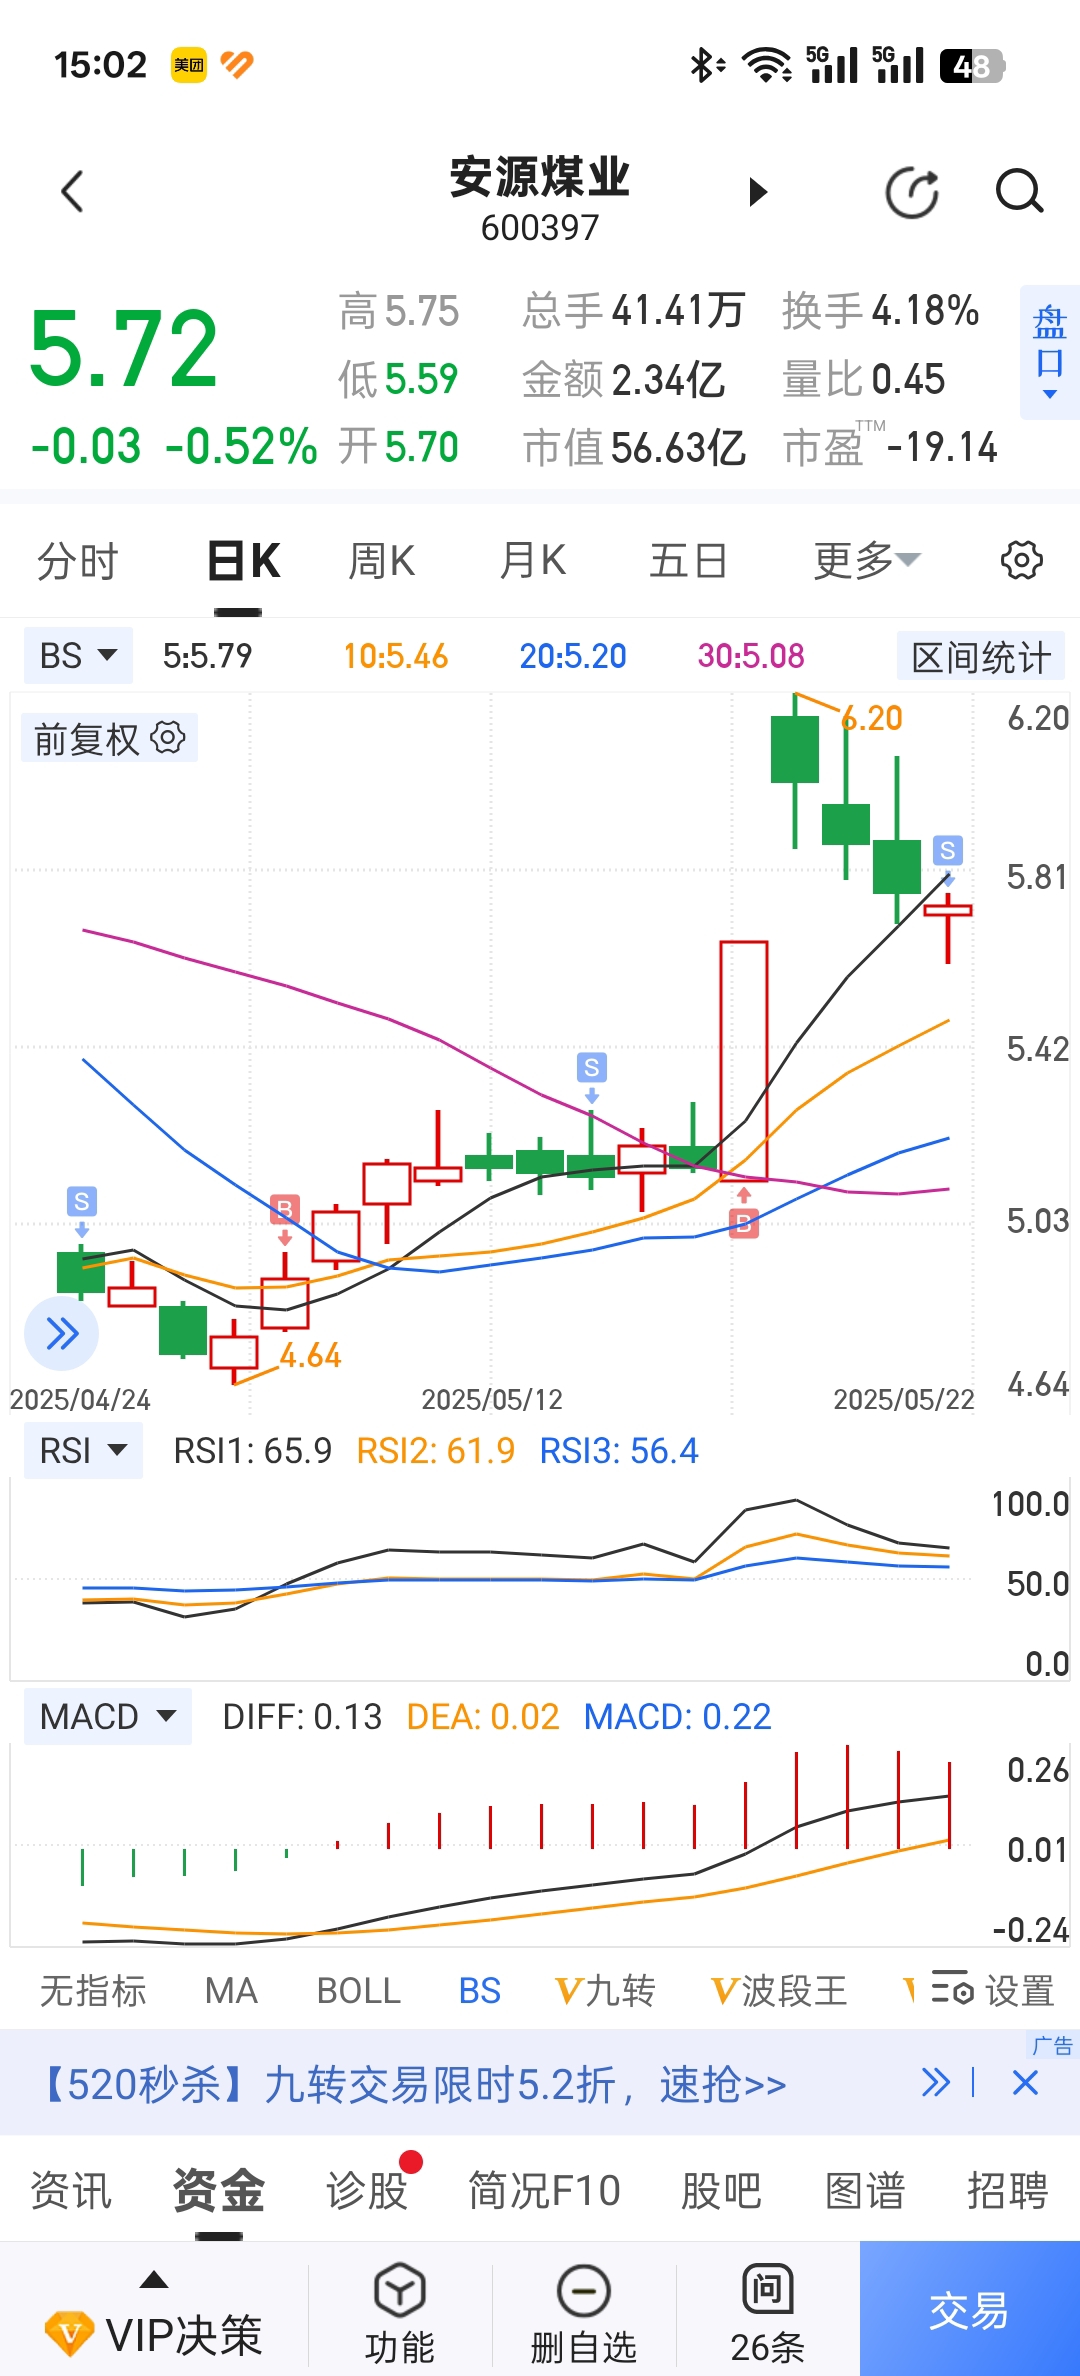
Task: Open the search magnifier icon
Action: pos(1019,191)
